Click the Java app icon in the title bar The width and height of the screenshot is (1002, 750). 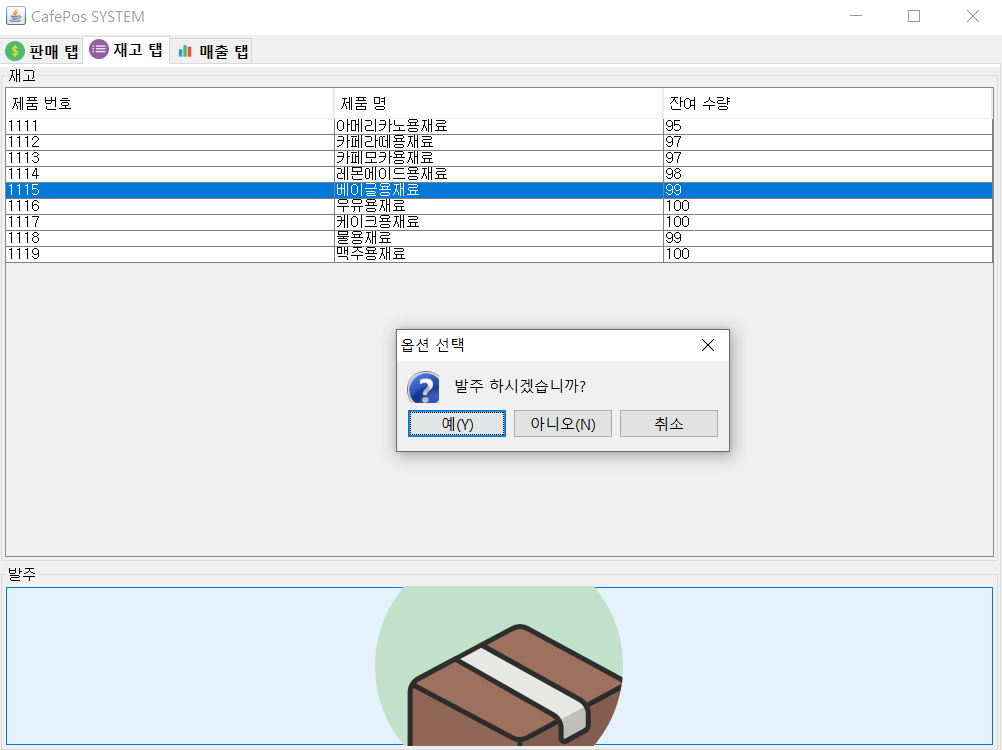click(15, 15)
